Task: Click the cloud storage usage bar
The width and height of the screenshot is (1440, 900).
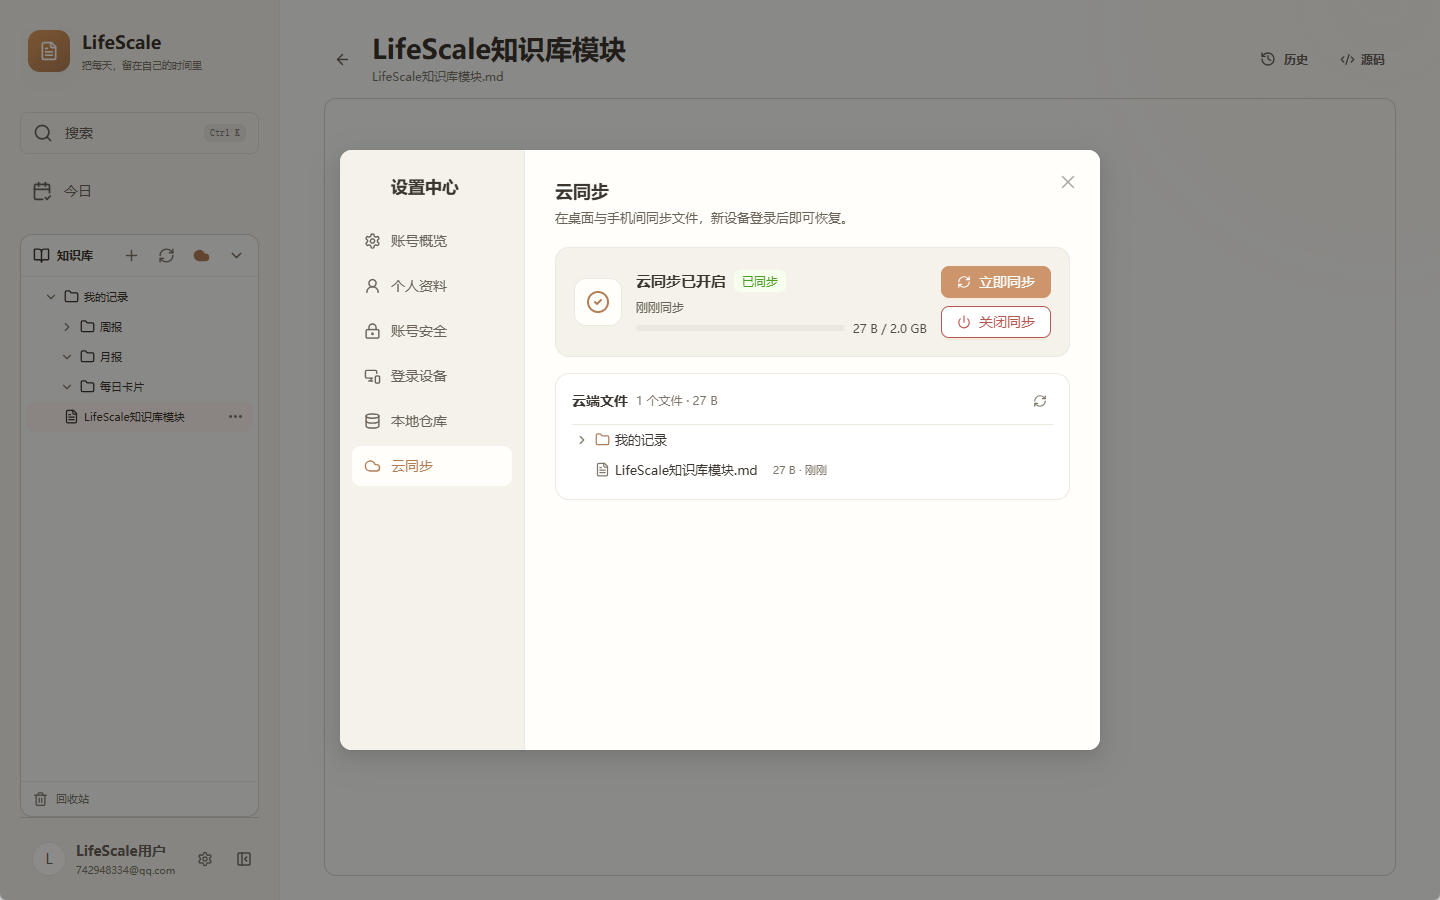Action: (740, 328)
